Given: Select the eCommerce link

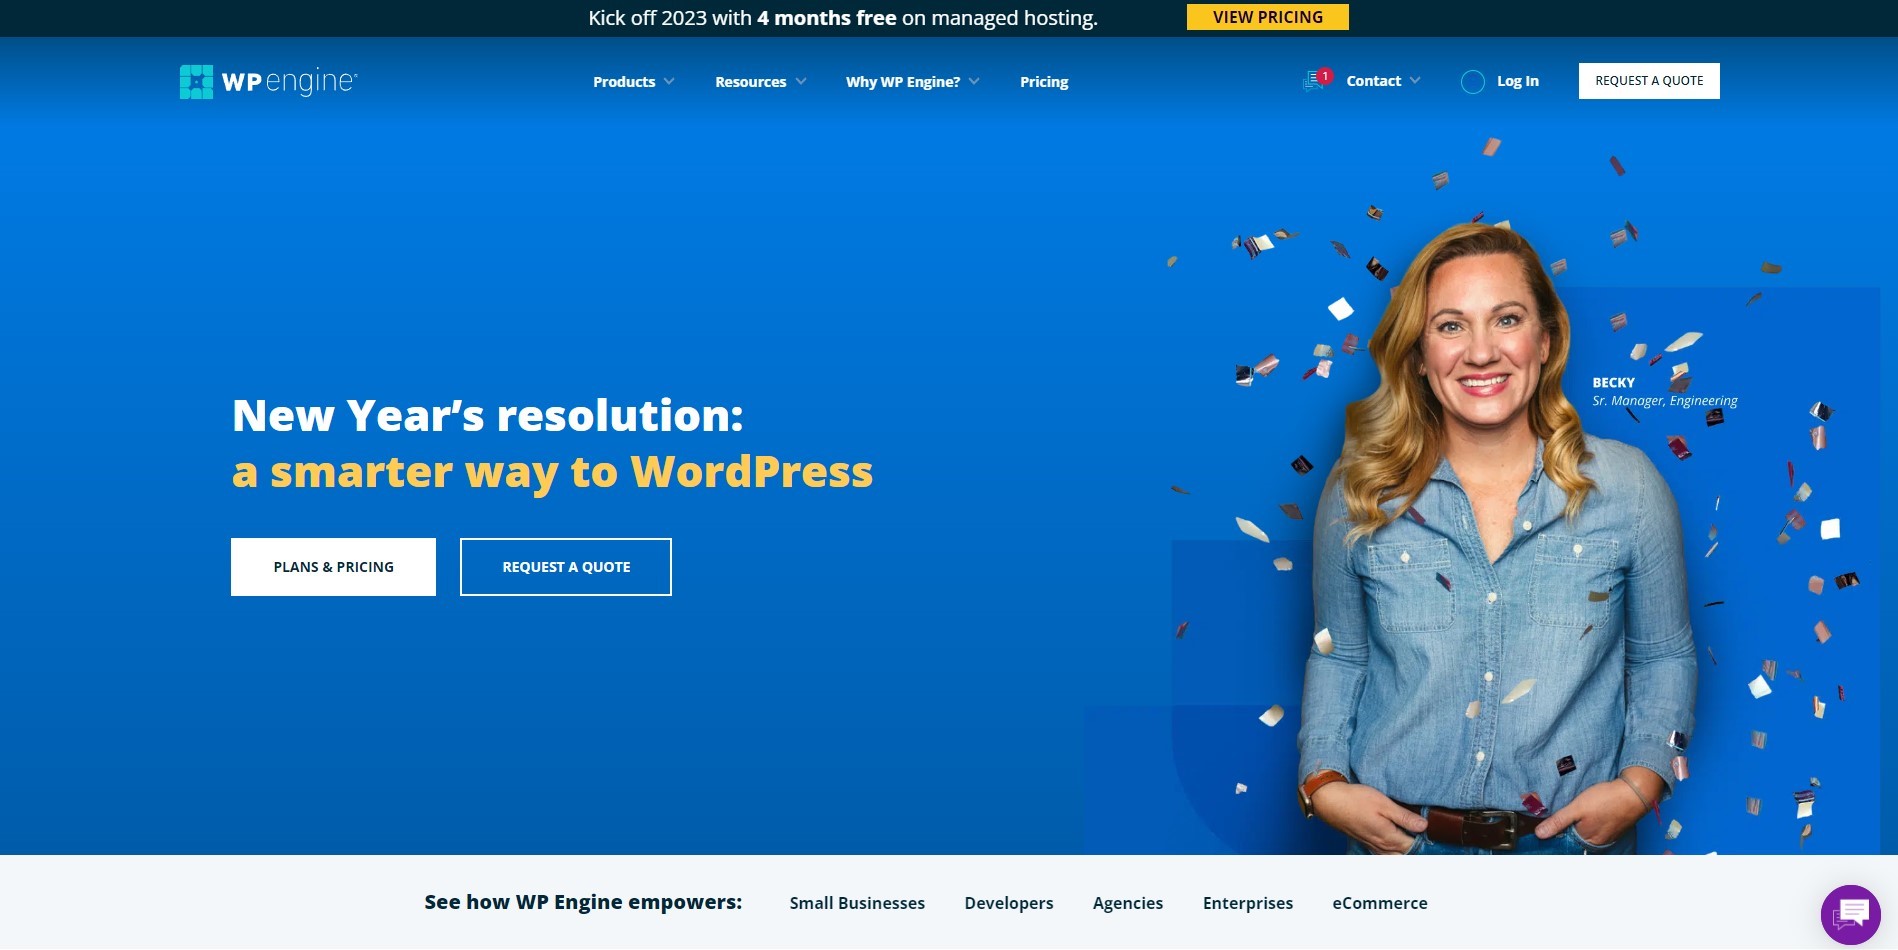Looking at the screenshot, I should 1380,903.
